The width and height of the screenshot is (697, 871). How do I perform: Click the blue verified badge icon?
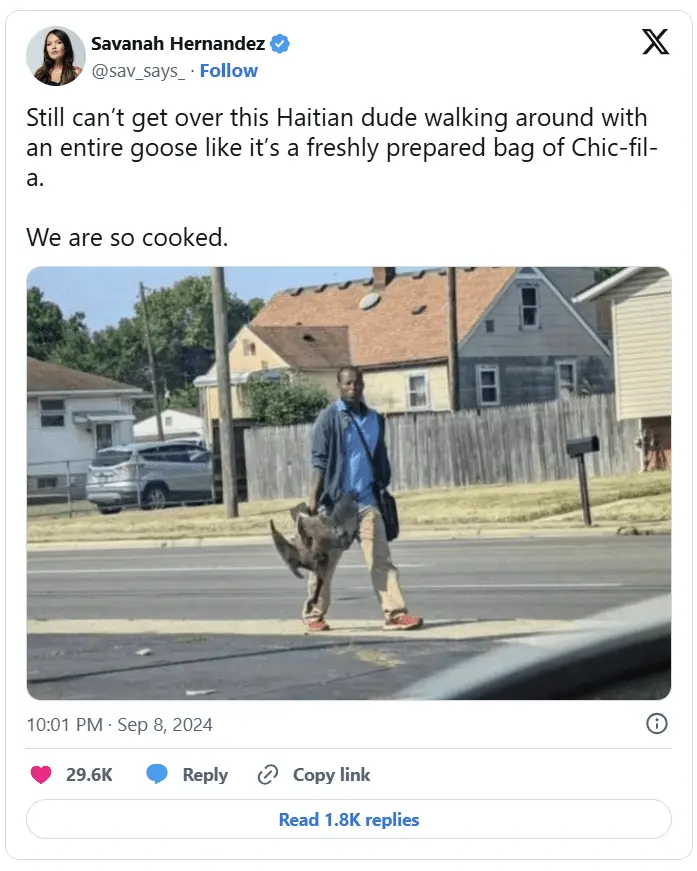coord(280,43)
